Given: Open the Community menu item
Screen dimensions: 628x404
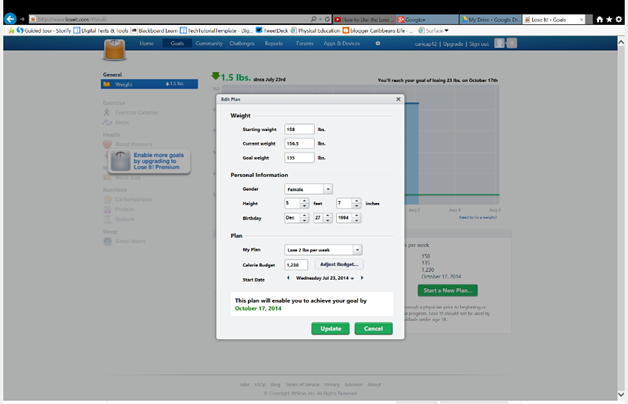Looking at the screenshot, I should (x=209, y=43).
